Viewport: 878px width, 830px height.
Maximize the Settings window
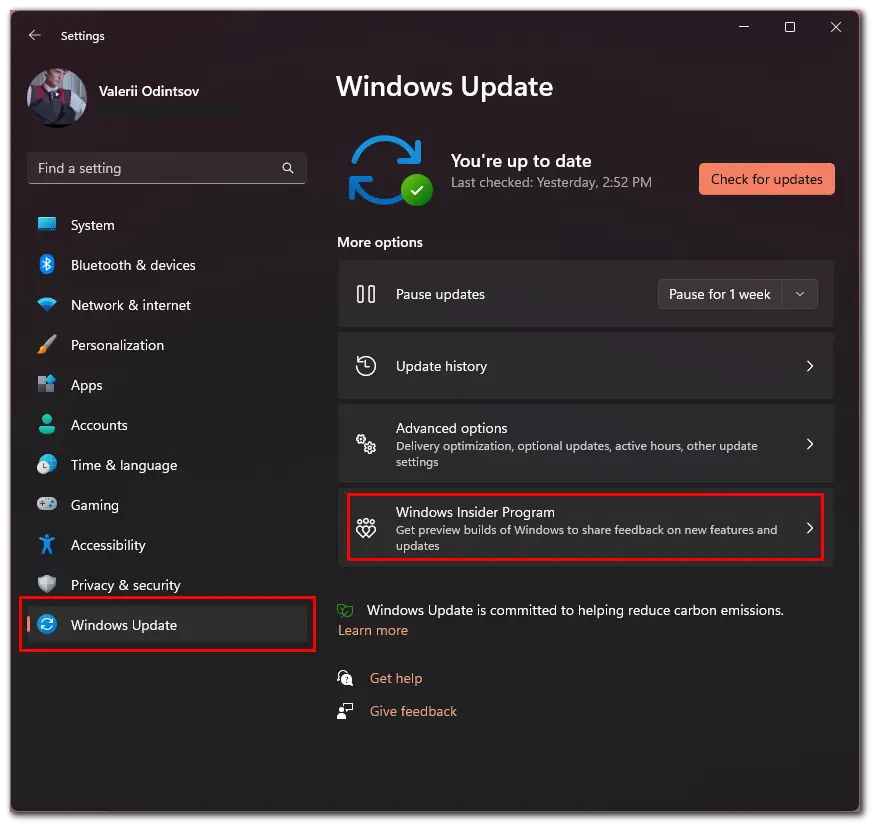point(790,27)
